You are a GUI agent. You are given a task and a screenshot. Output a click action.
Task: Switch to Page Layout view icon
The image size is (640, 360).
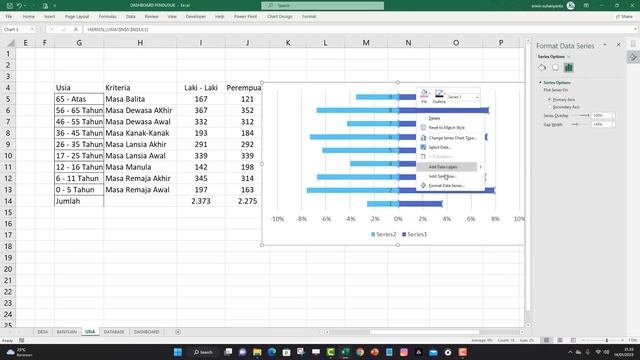[560, 340]
